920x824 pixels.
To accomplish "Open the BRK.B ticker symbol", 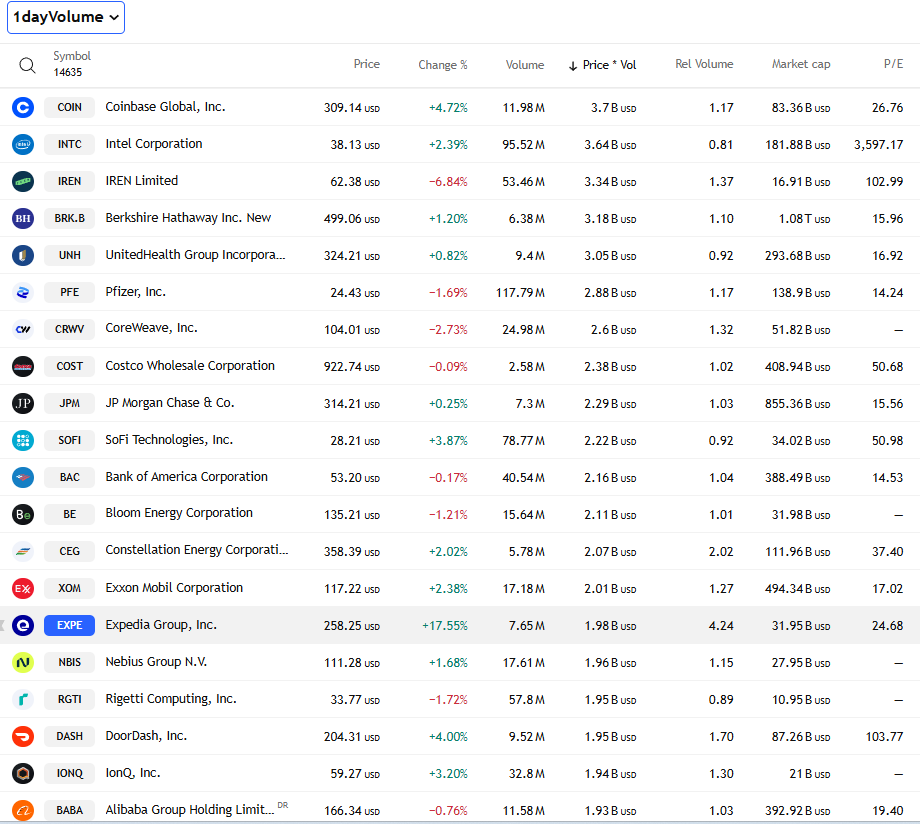I will (69, 218).
